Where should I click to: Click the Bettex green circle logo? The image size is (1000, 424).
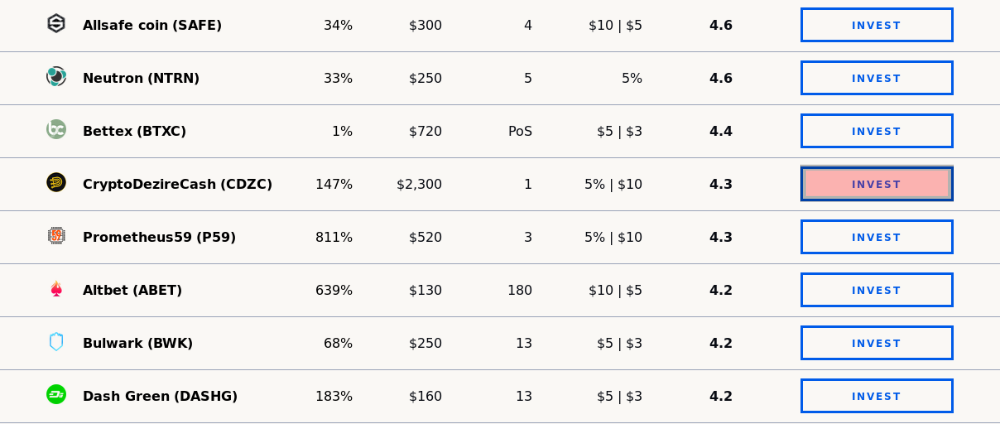56,129
